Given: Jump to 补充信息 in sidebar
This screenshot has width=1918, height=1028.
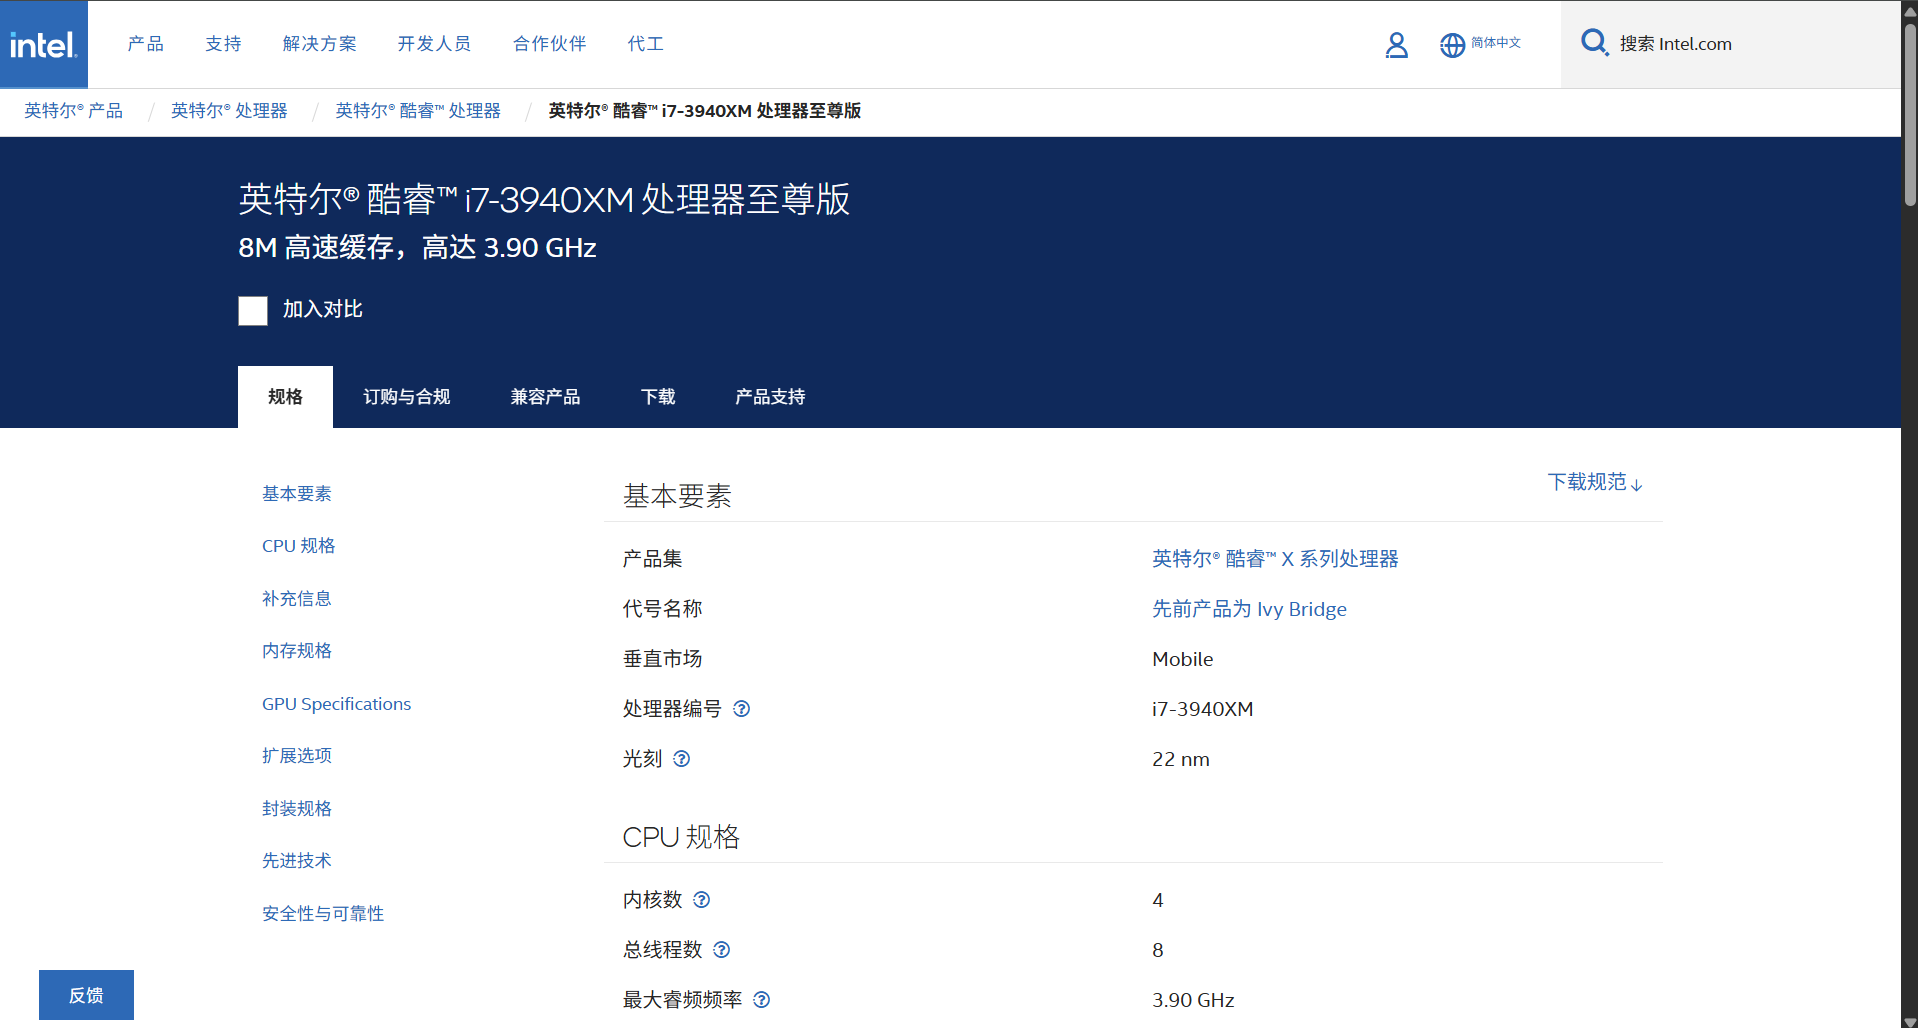Looking at the screenshot, I should (297, 599).
